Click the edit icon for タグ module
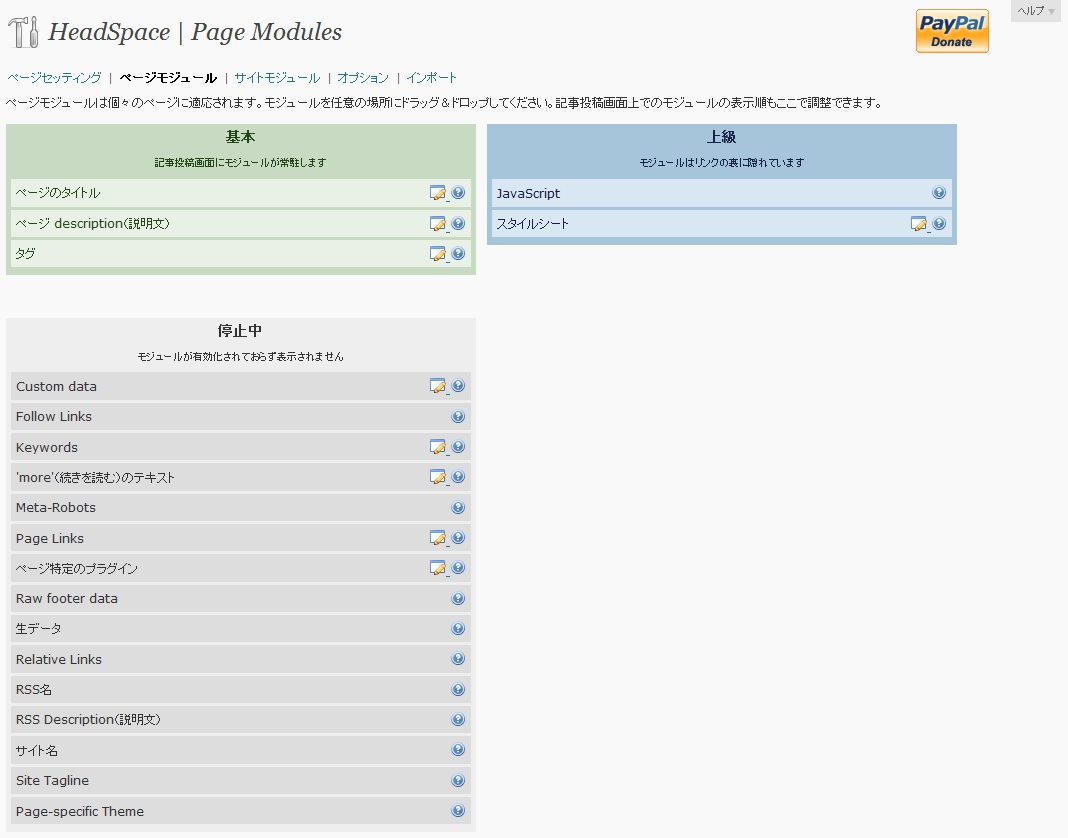Image resolution: width=1068 pixels, height=838 pixels. (x=438, y=253)
